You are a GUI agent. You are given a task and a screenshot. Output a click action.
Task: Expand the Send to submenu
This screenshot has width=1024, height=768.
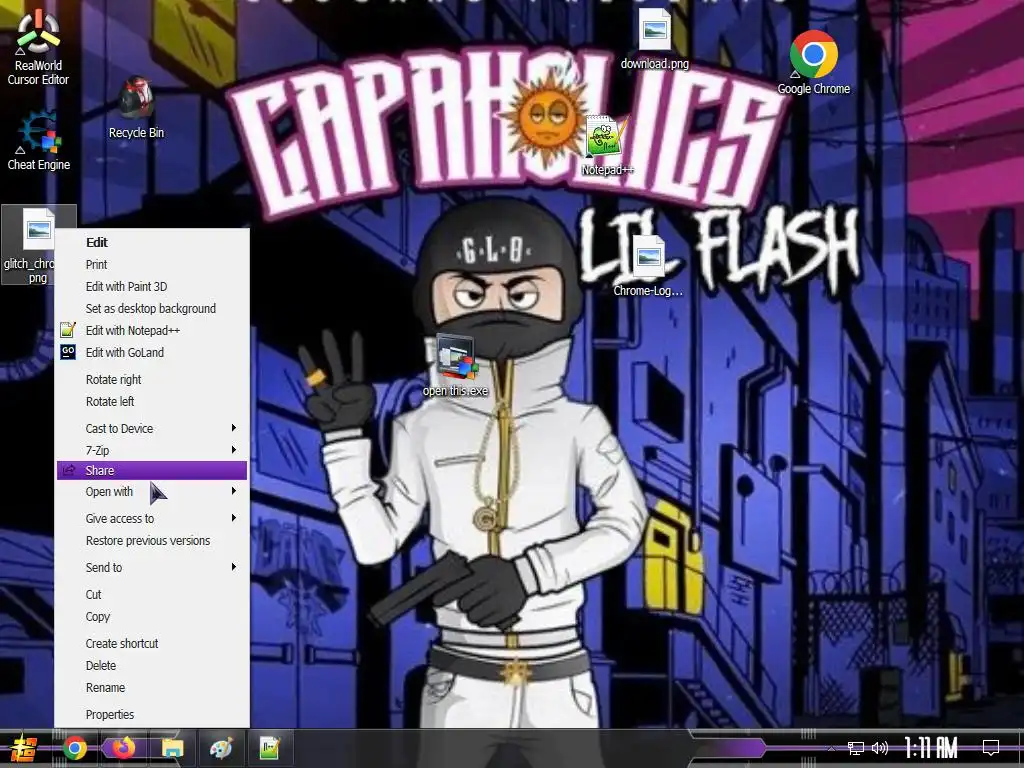[152, 568]
